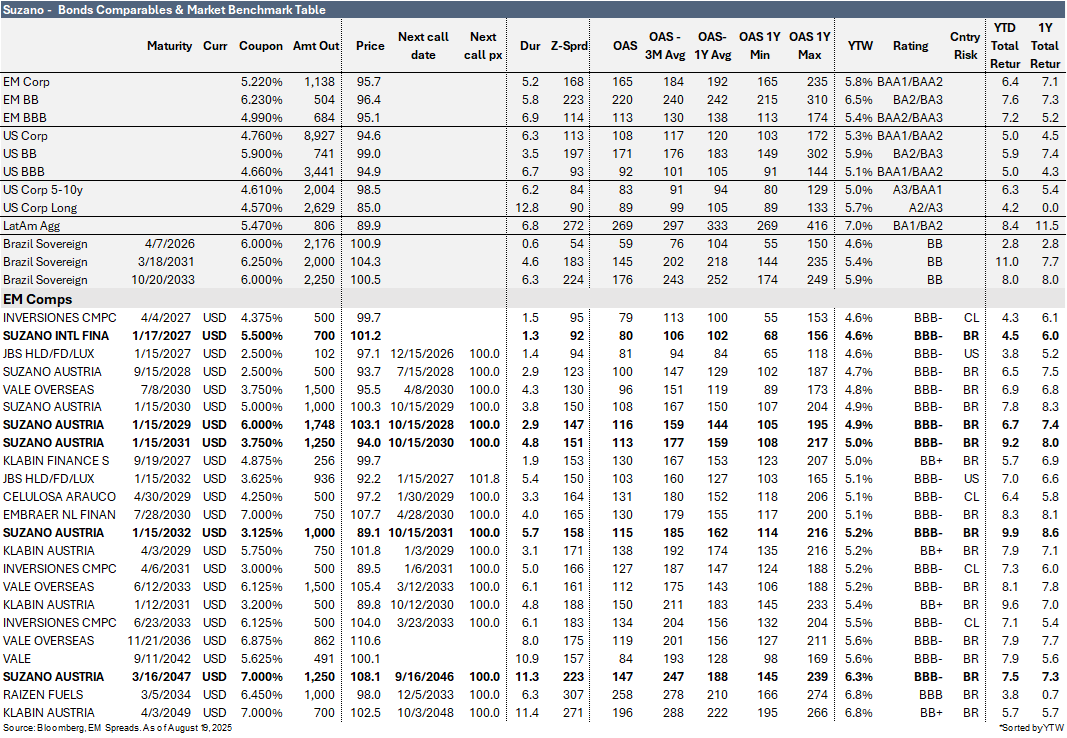The width and height of the screenshot is (1067, 738).
Task: Click the 'EM Comps' section heading
Action: (37, 299)
